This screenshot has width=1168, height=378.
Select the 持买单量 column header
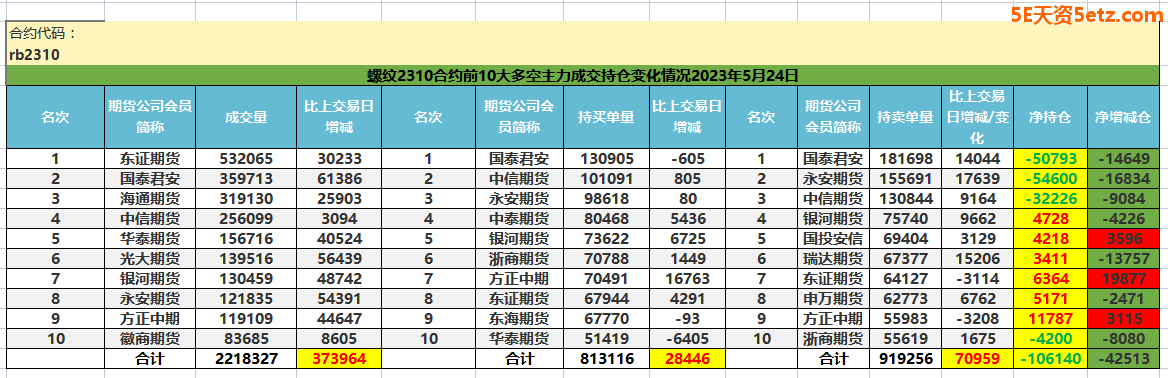606,117
